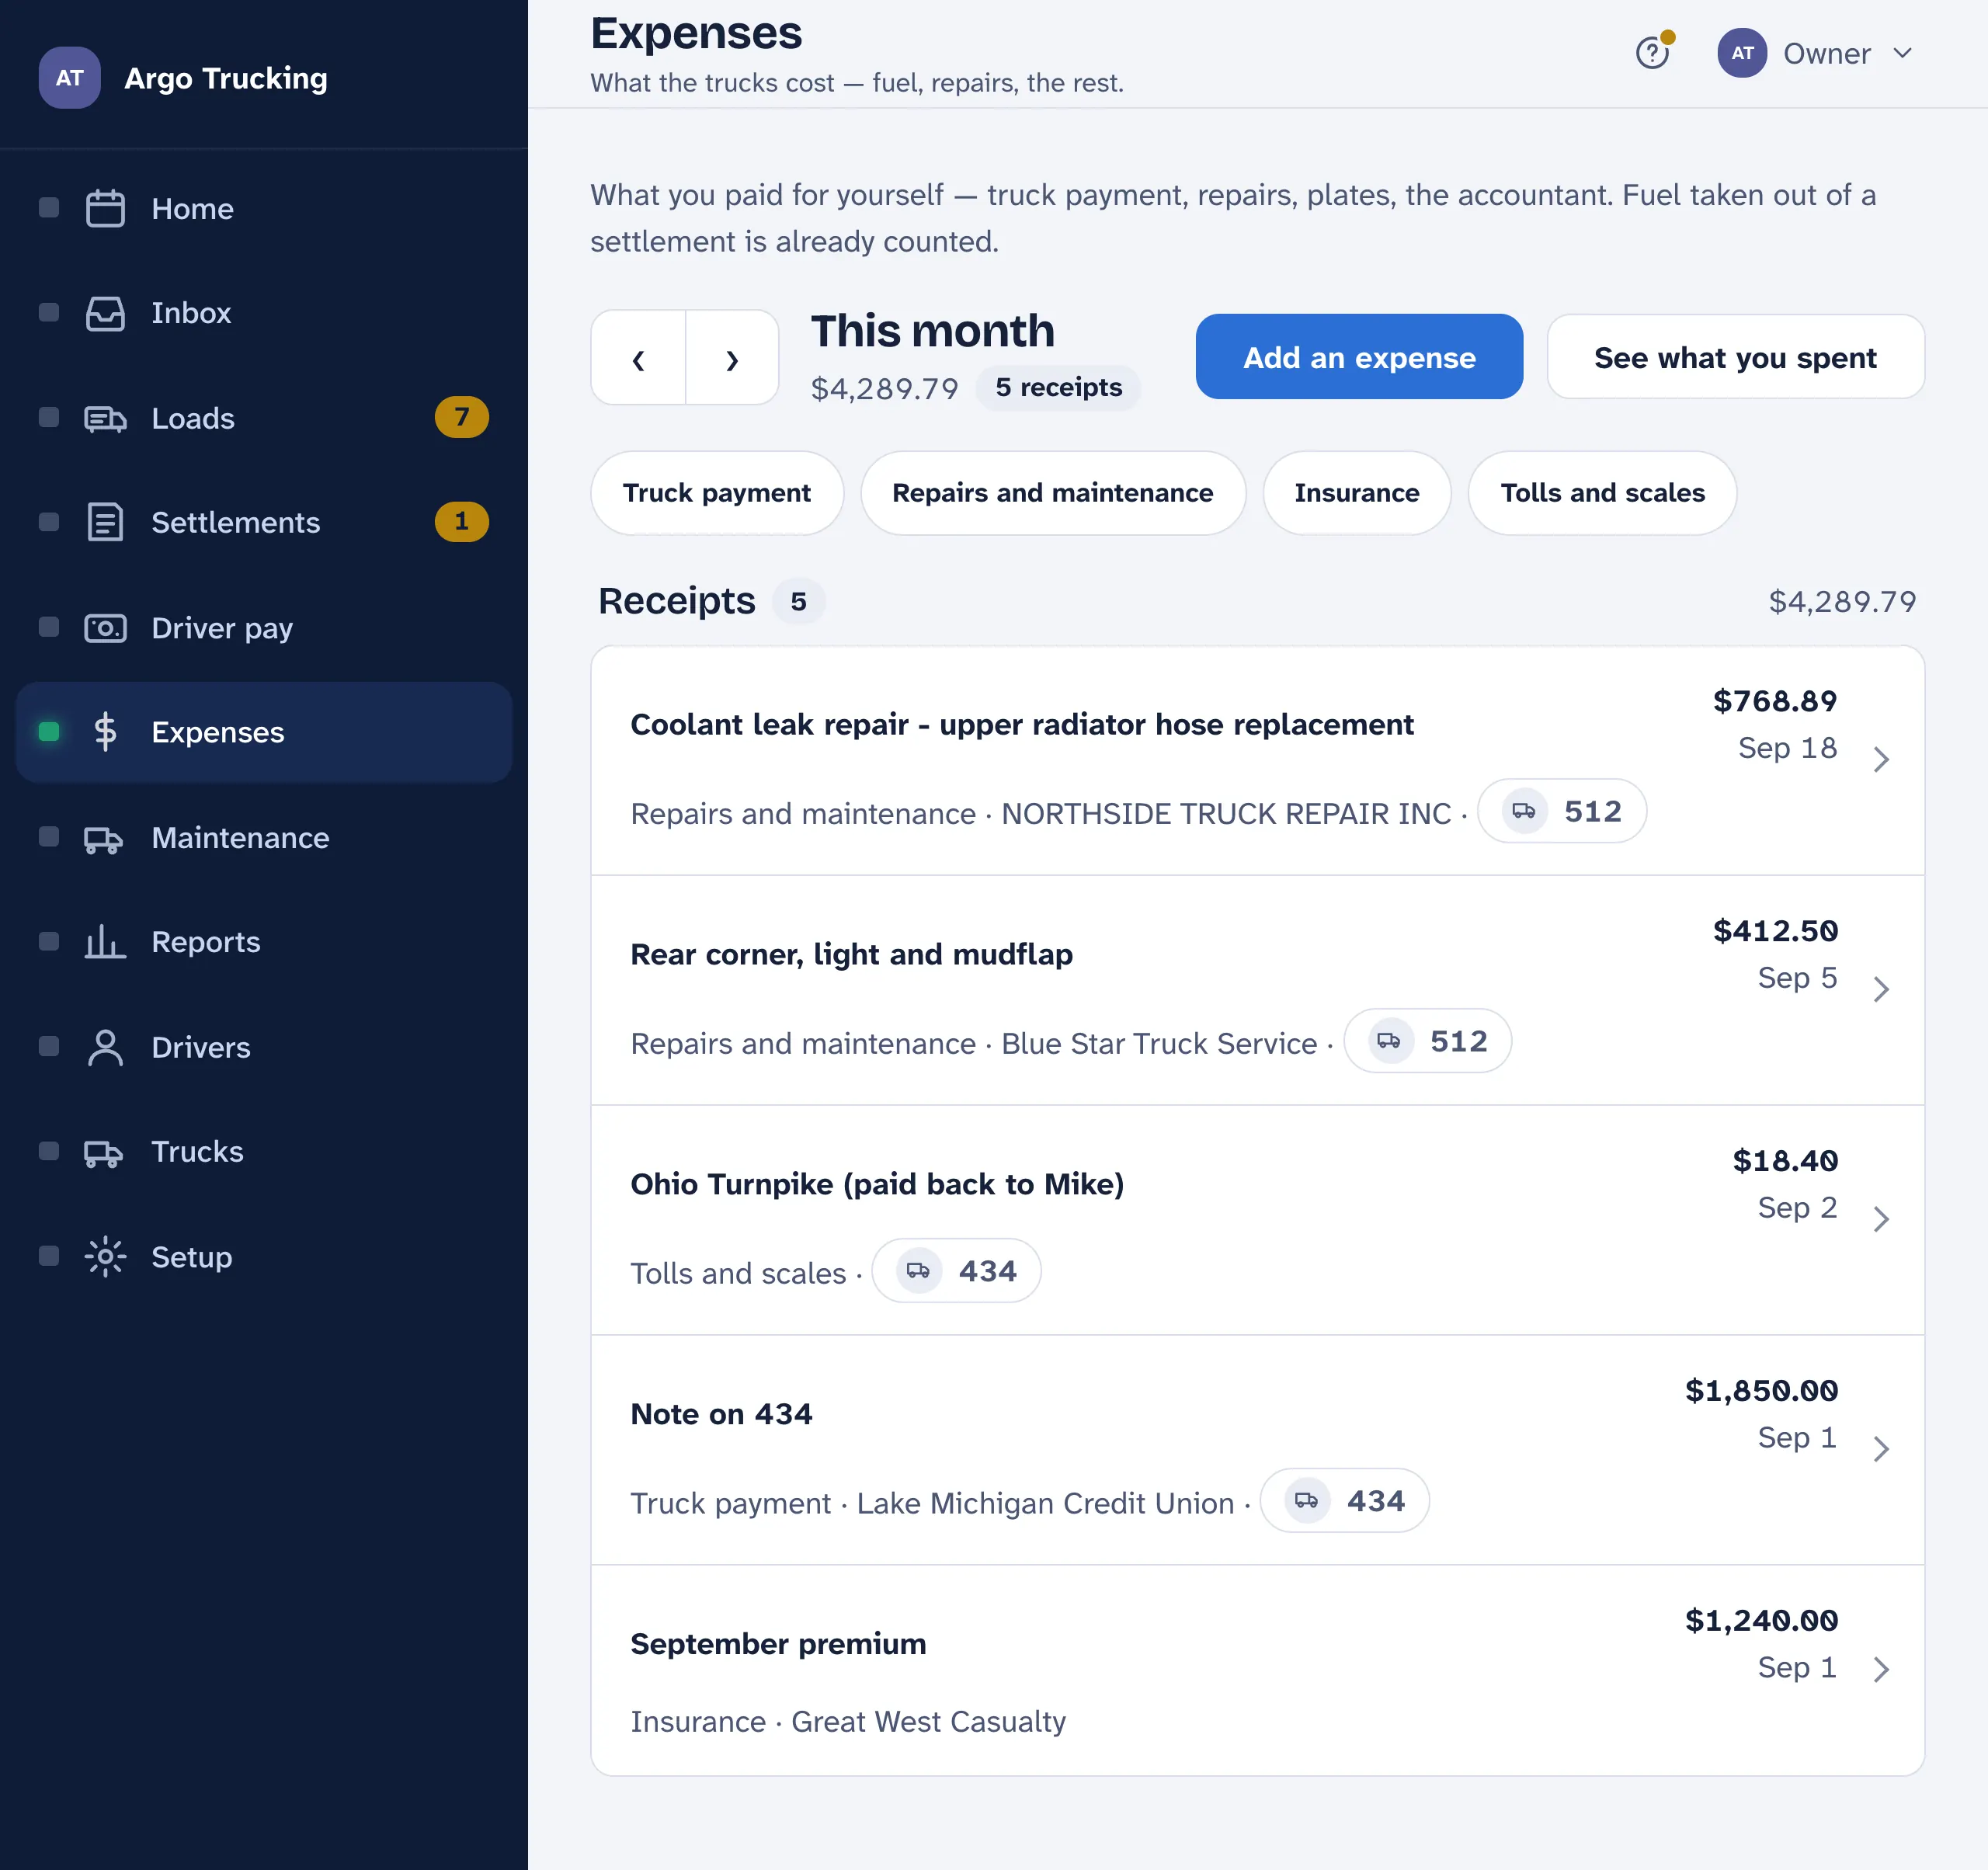
Task: Click the 7 badge on Loads
Action: pos(461,417)
